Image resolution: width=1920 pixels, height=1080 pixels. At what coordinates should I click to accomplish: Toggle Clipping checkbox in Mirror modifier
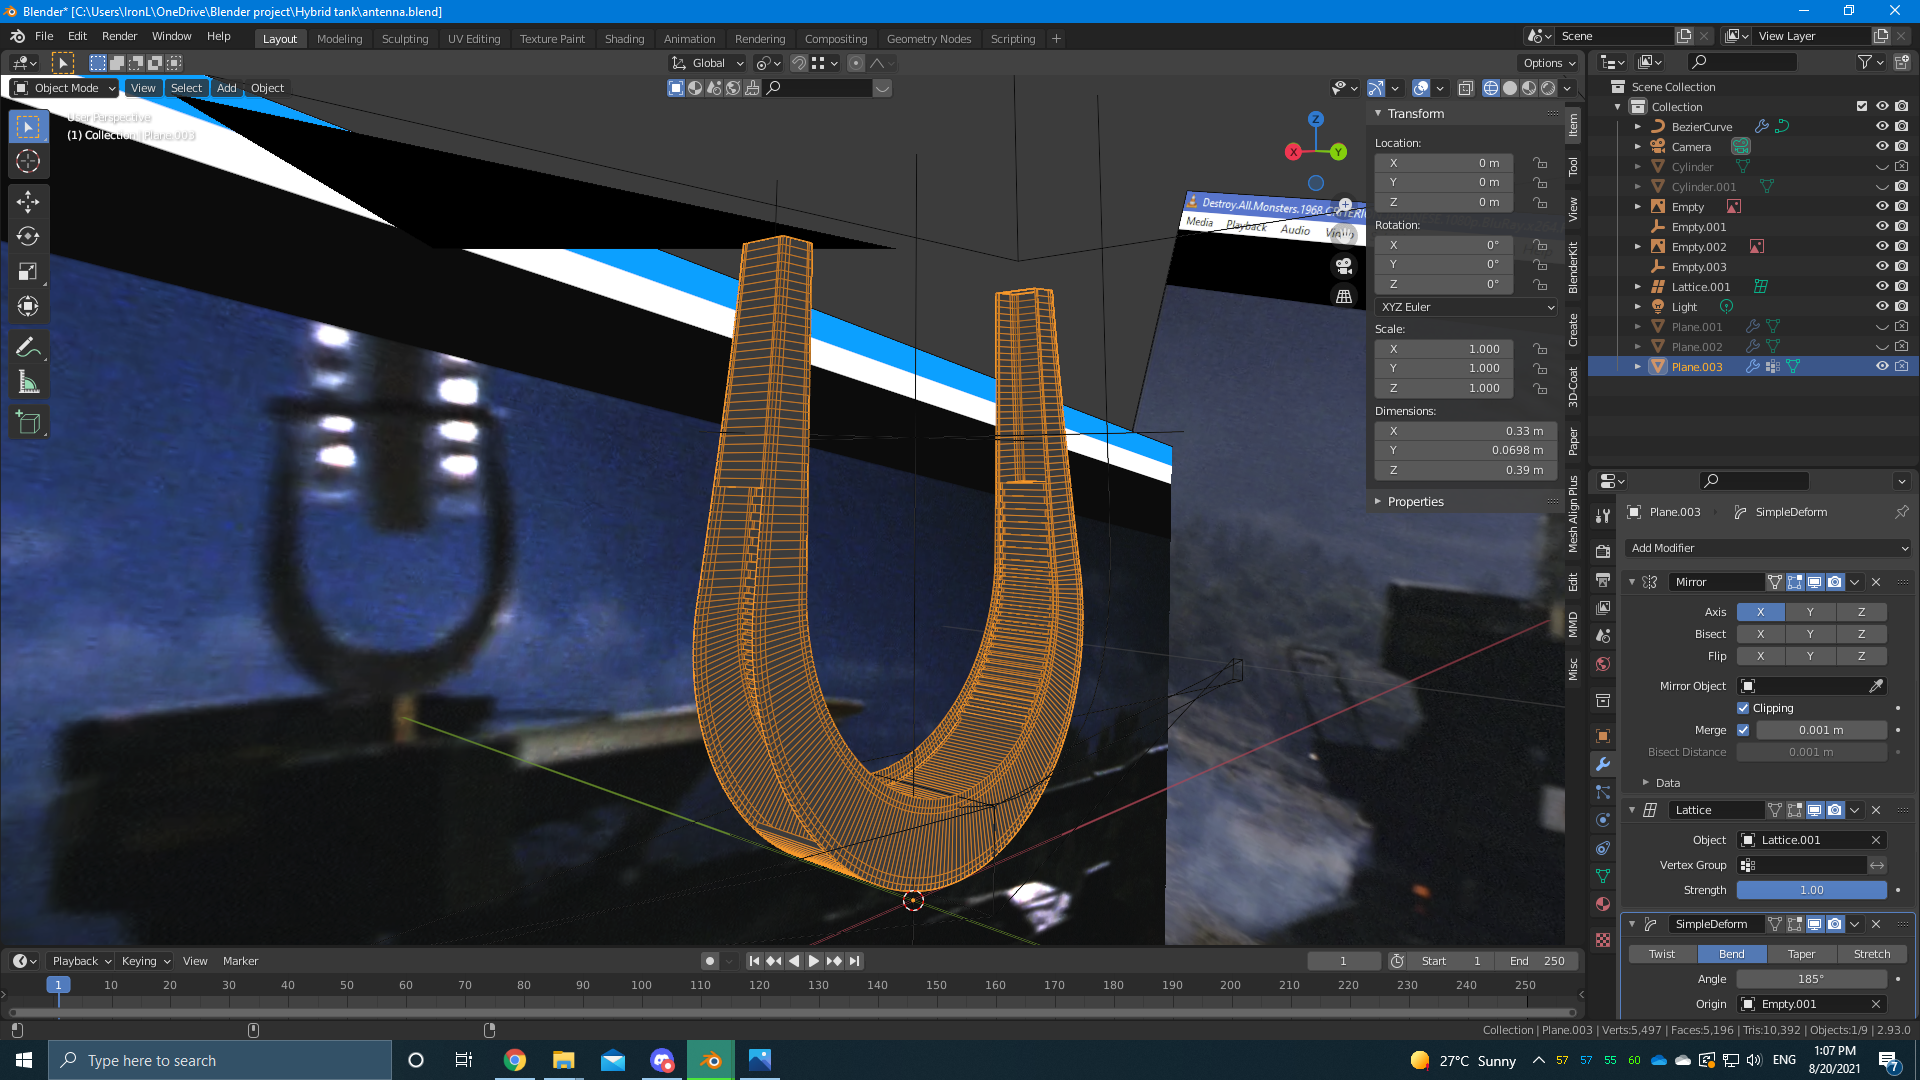pos(1743,708)
